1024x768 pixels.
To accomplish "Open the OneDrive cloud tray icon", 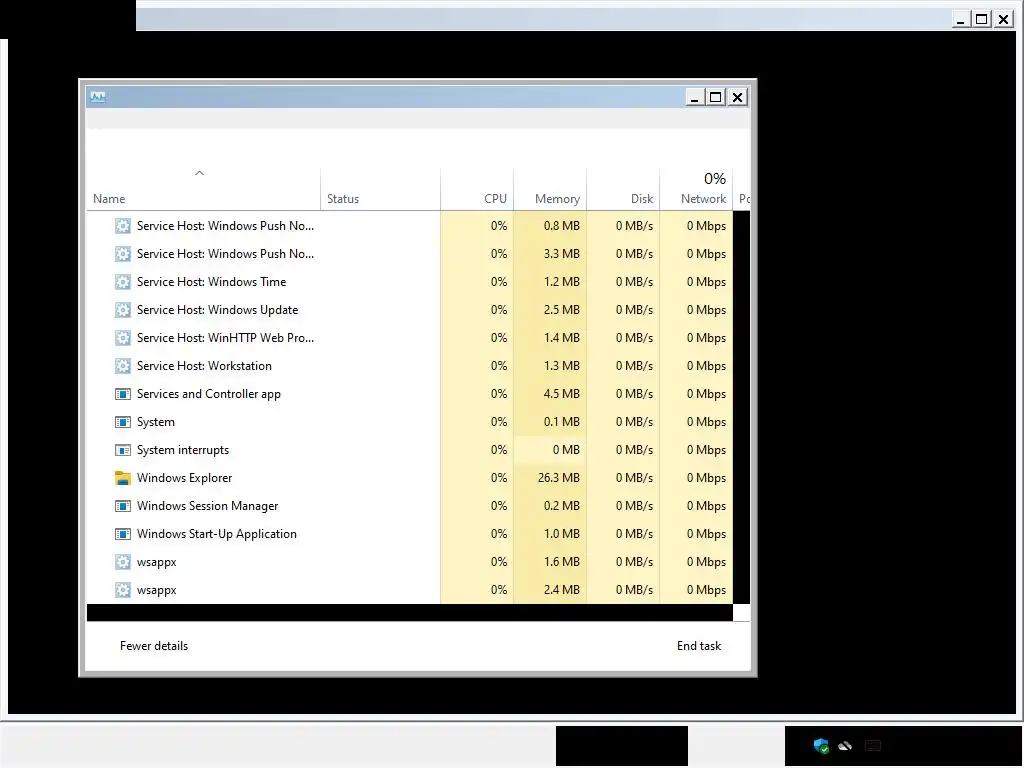I will tap(845, 745).
